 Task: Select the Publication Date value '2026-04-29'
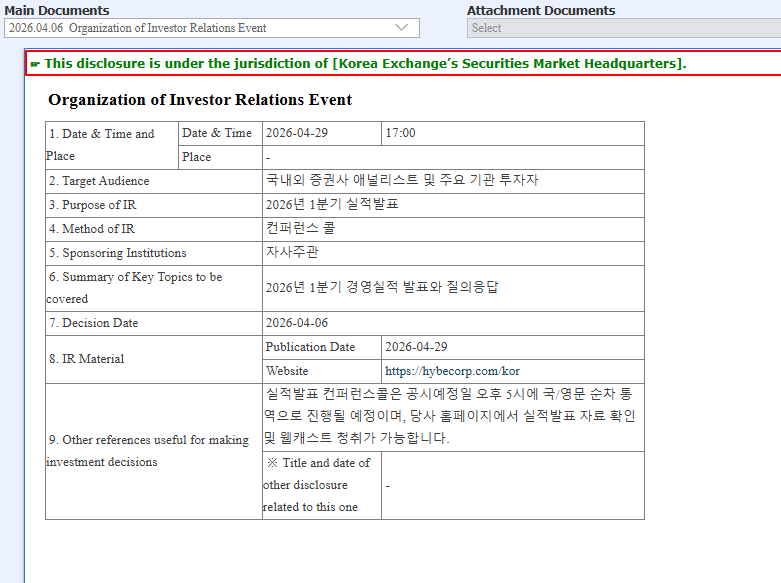click(416, 347)
